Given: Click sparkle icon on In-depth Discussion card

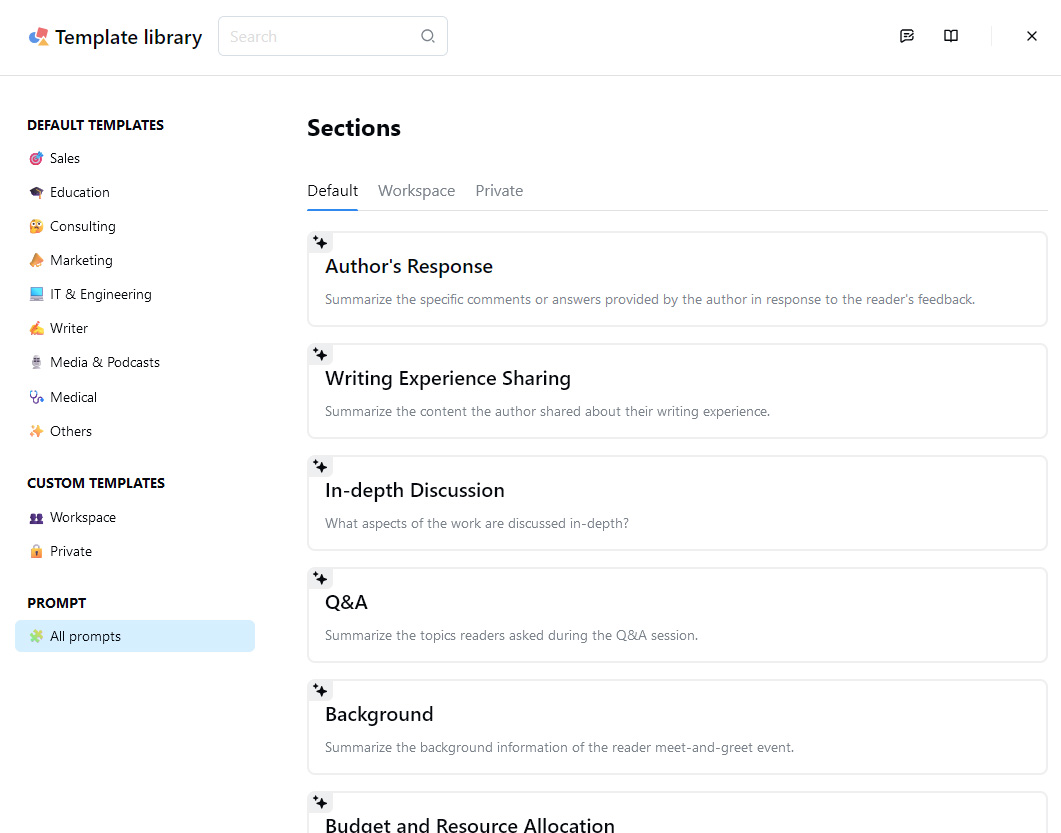Looking at the screenshot, I should tap(321, 466).
